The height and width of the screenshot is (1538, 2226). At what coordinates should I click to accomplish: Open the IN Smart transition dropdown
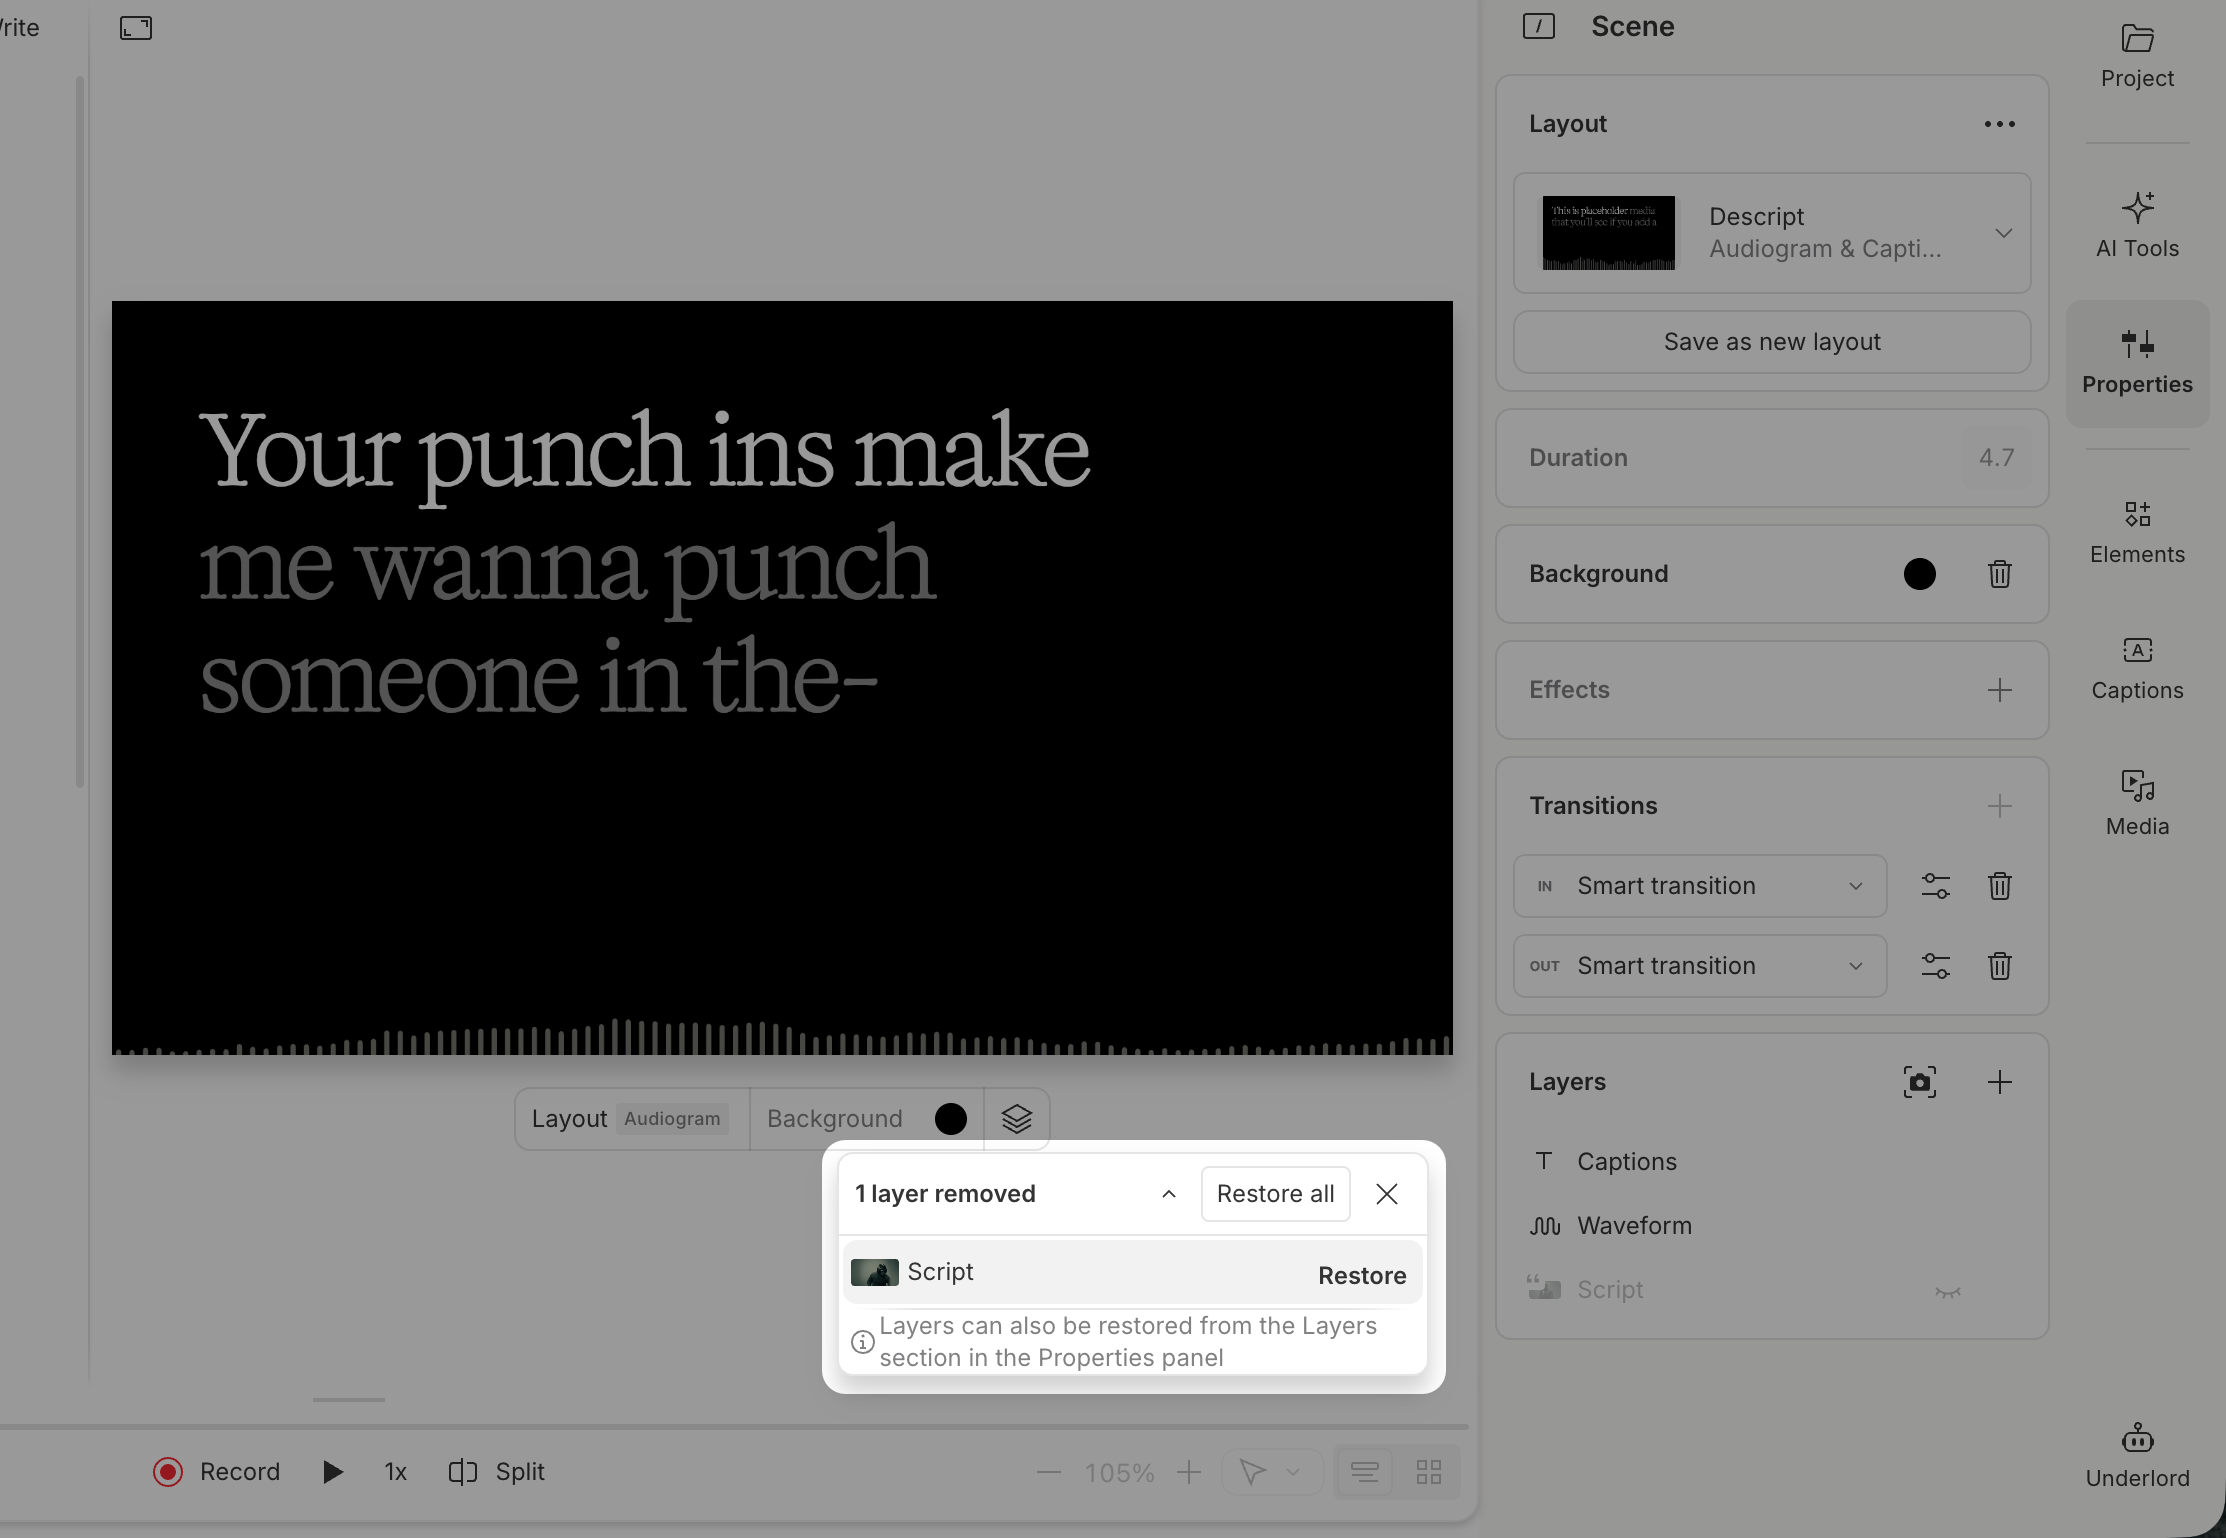(1856, 886)
